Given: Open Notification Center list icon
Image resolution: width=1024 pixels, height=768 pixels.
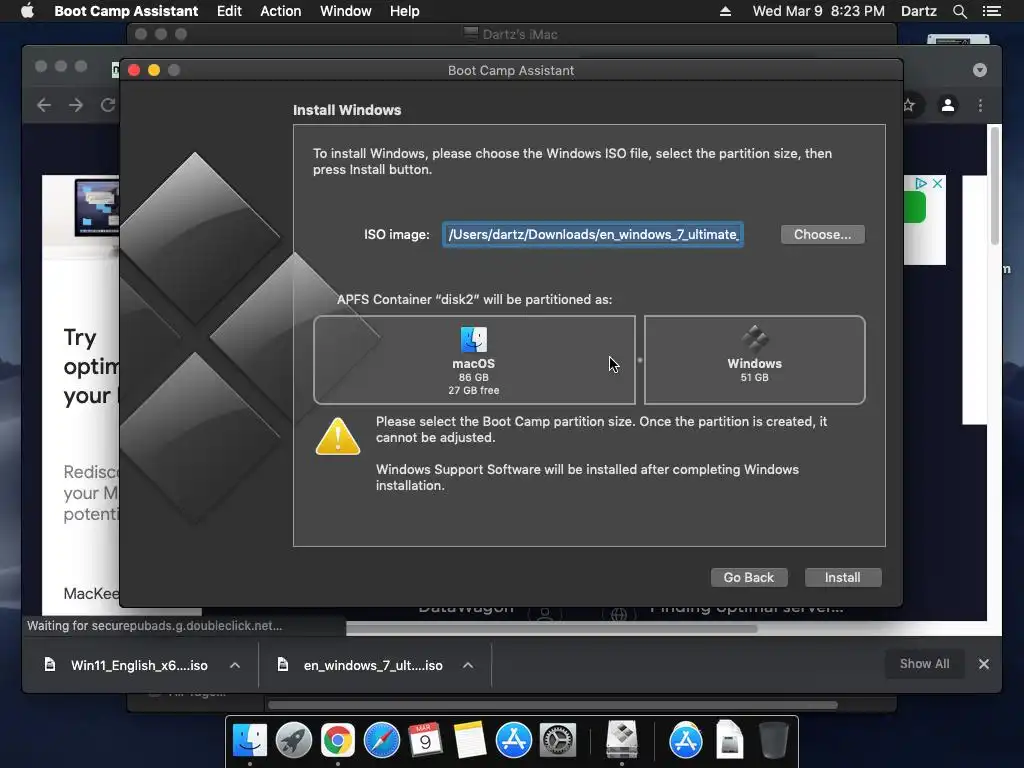Looking at the screenshot, I should tap(992, 11).
